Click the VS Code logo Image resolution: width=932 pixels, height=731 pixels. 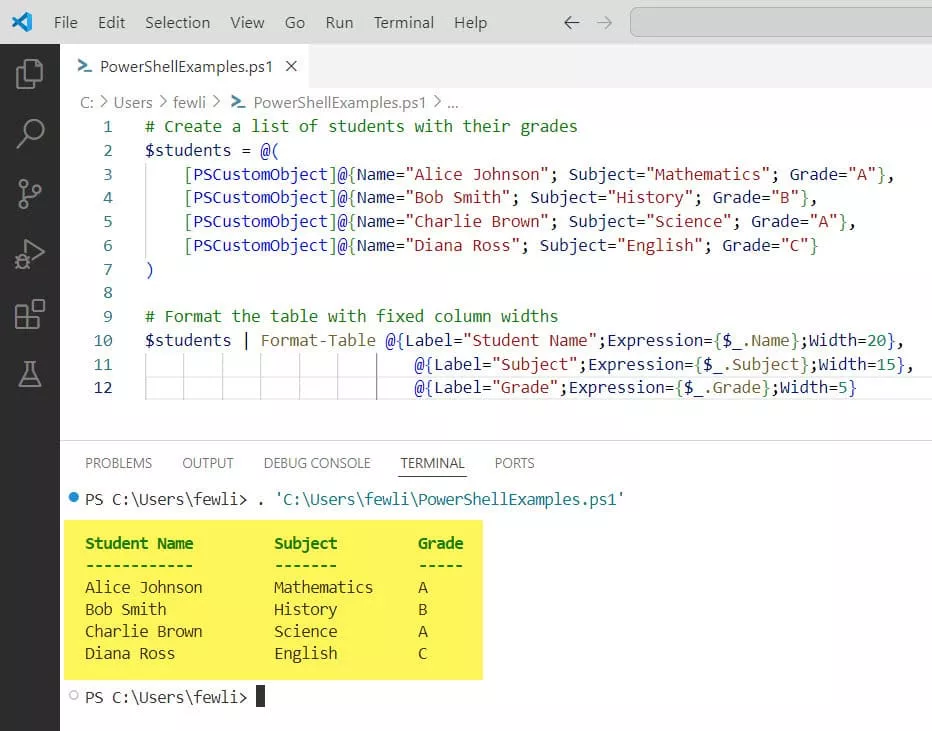pyautogui.click(x=22, y=22)
